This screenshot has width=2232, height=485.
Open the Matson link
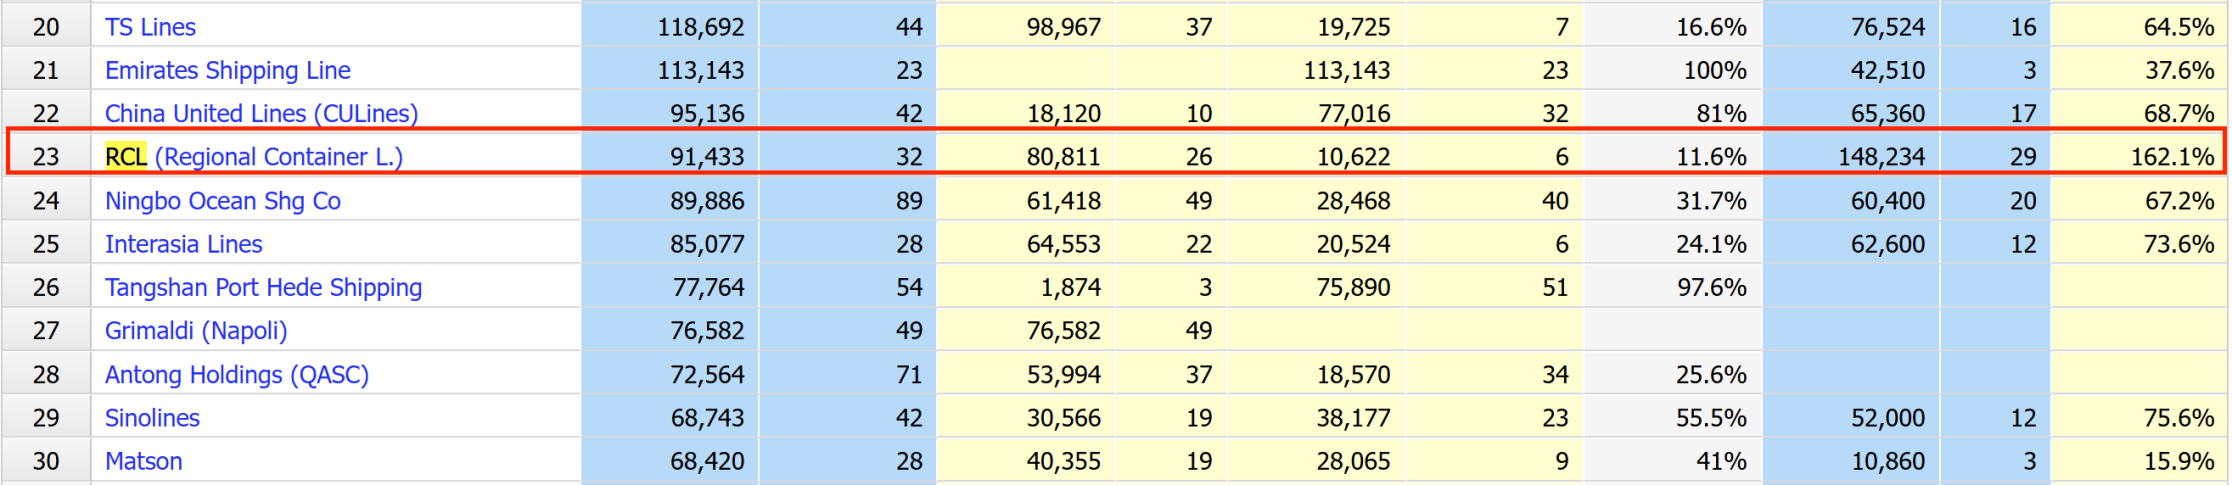(144, 461)
